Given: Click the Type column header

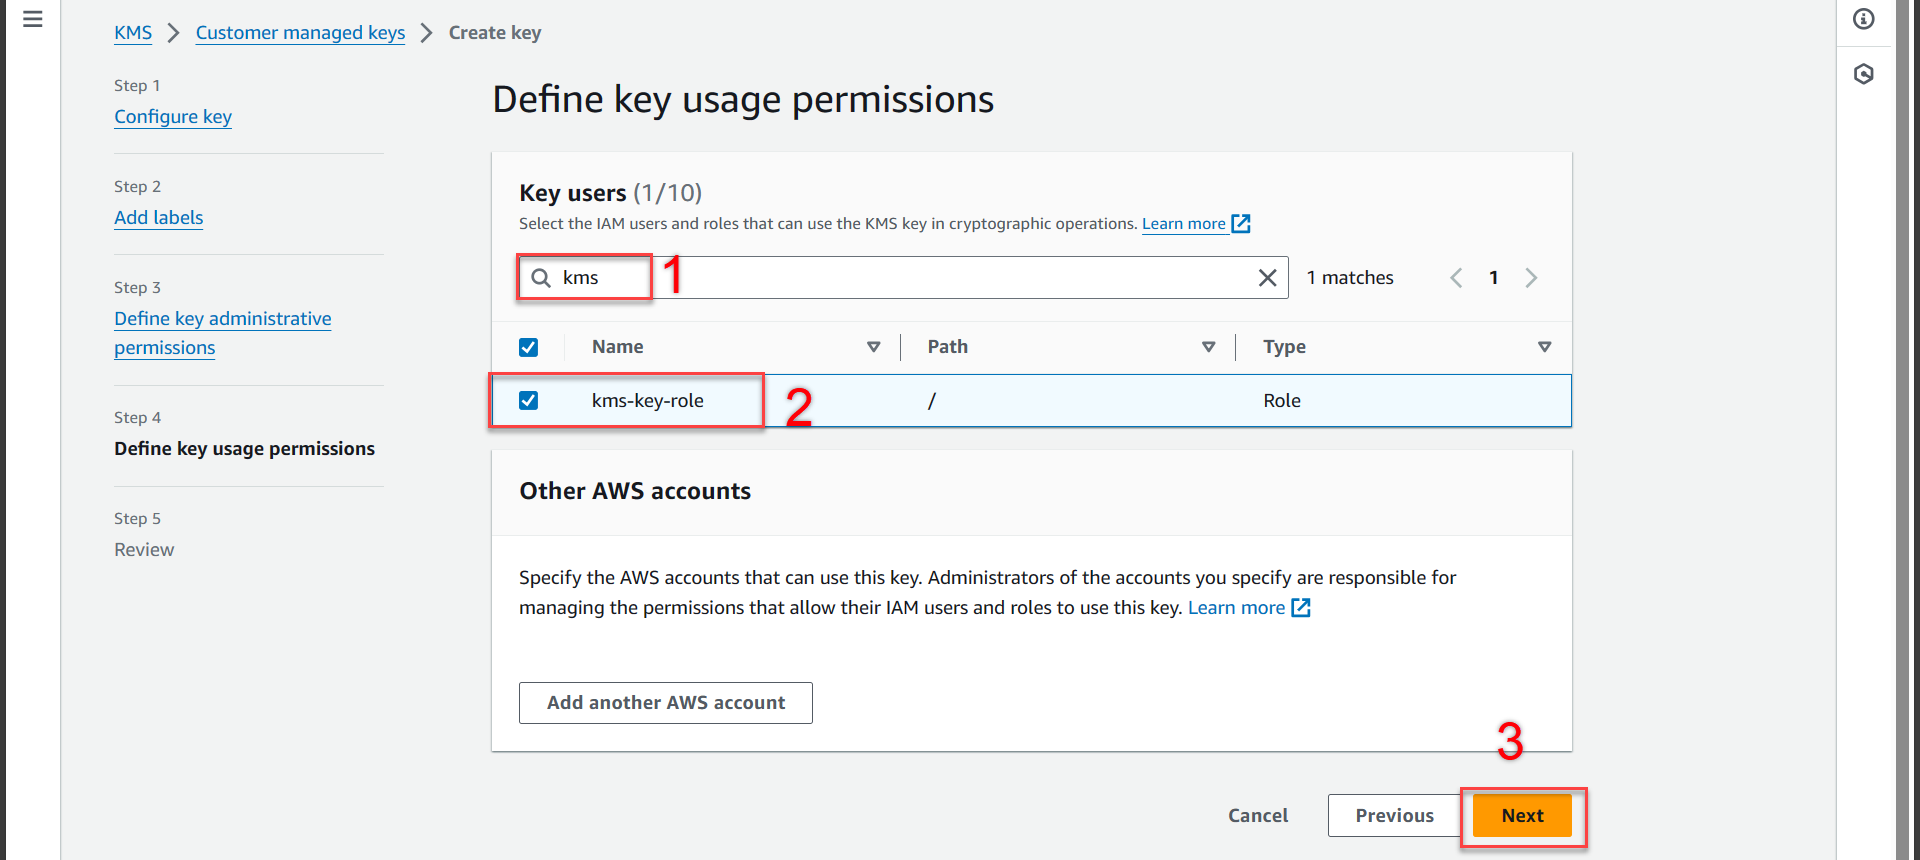Looking at the screenshot, I should click(1285, 347).
